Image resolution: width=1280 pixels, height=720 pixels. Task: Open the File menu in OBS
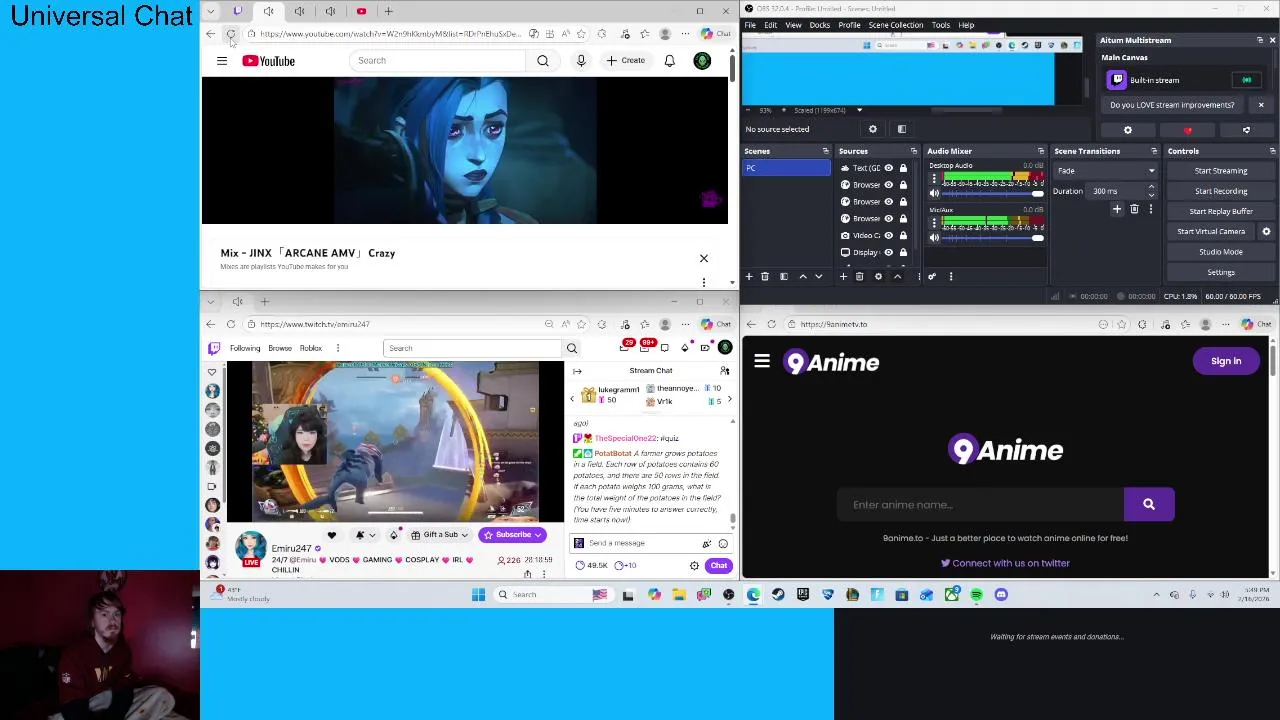750,25
